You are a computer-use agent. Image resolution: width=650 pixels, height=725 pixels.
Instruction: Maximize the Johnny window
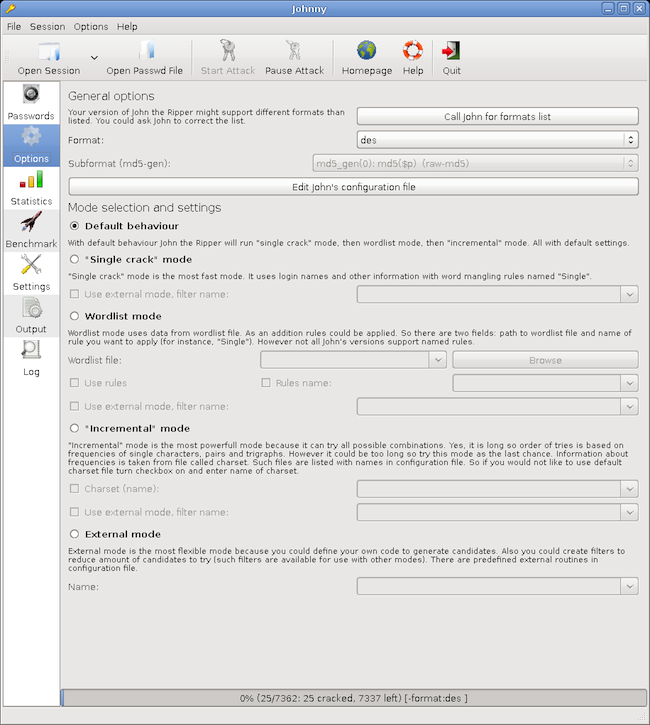[x=624, y=8]
